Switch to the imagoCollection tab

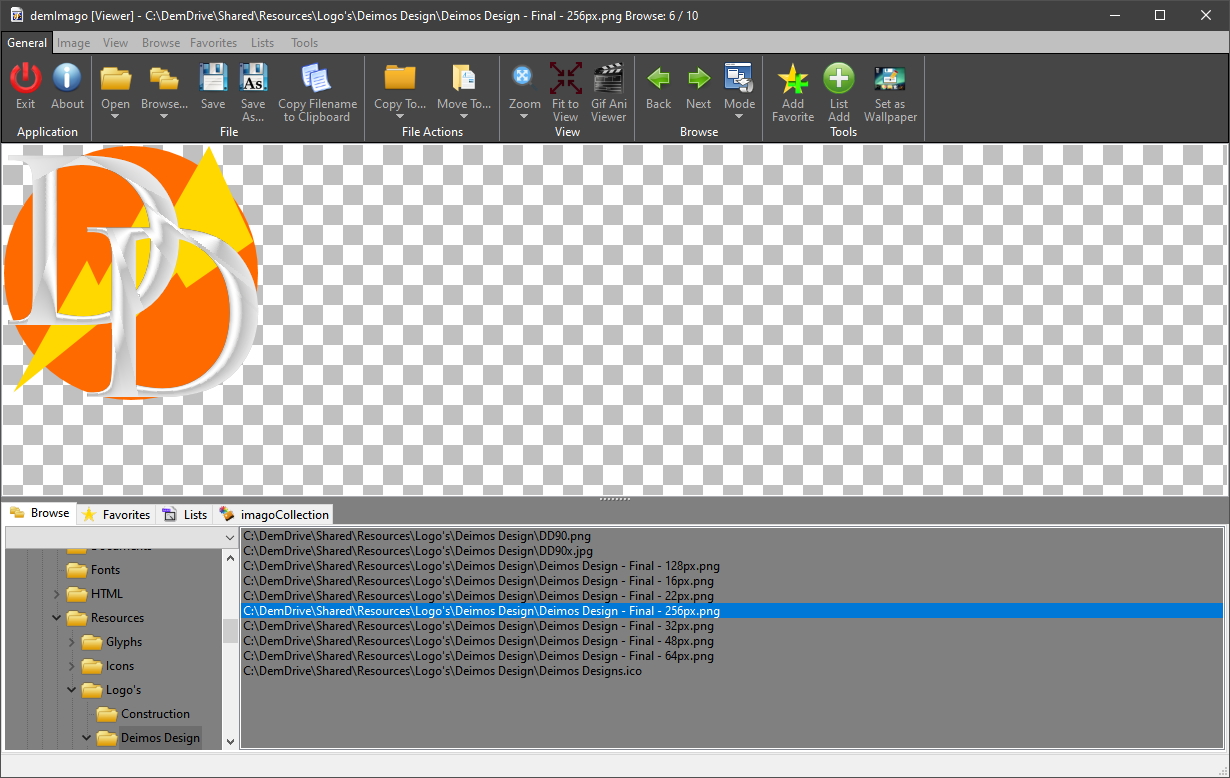[x=273, y=514]
